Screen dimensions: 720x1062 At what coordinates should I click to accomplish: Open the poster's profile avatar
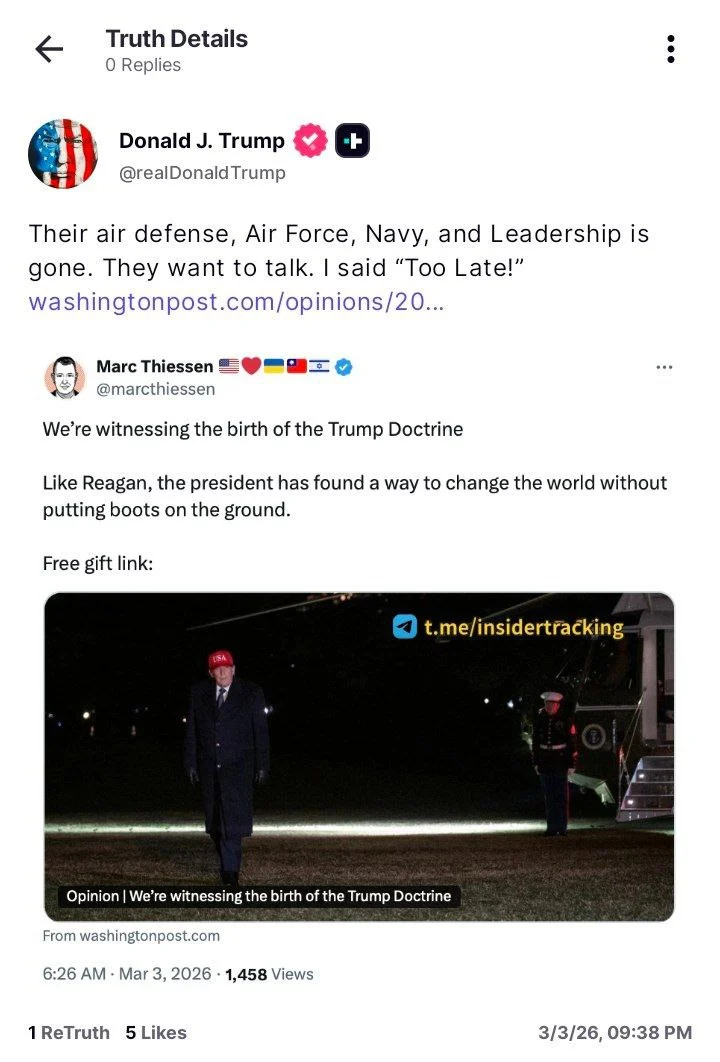(63, 154)
